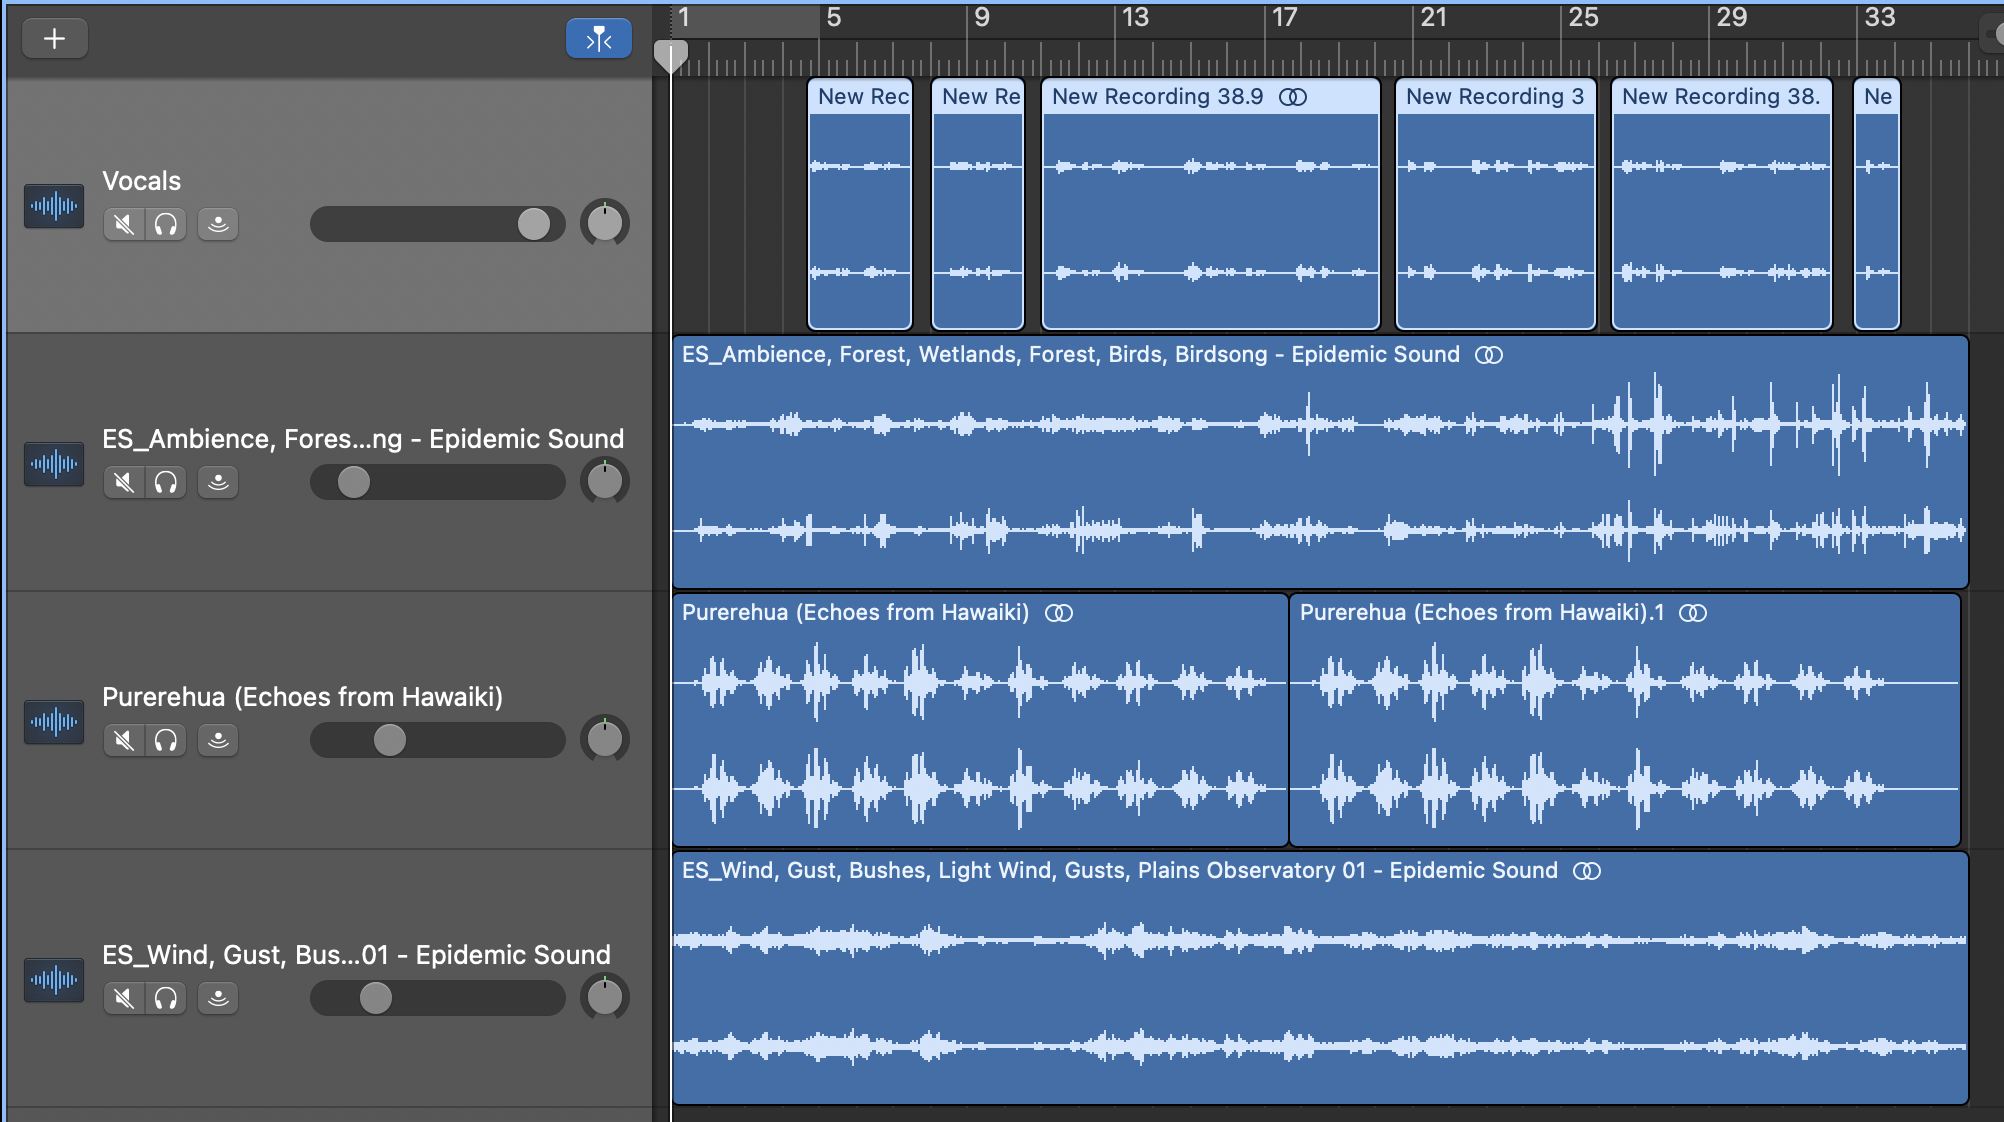Select the Vocals track audio icon
Viewport: 2004px width, 1122px height.
[x=54, y=206]
